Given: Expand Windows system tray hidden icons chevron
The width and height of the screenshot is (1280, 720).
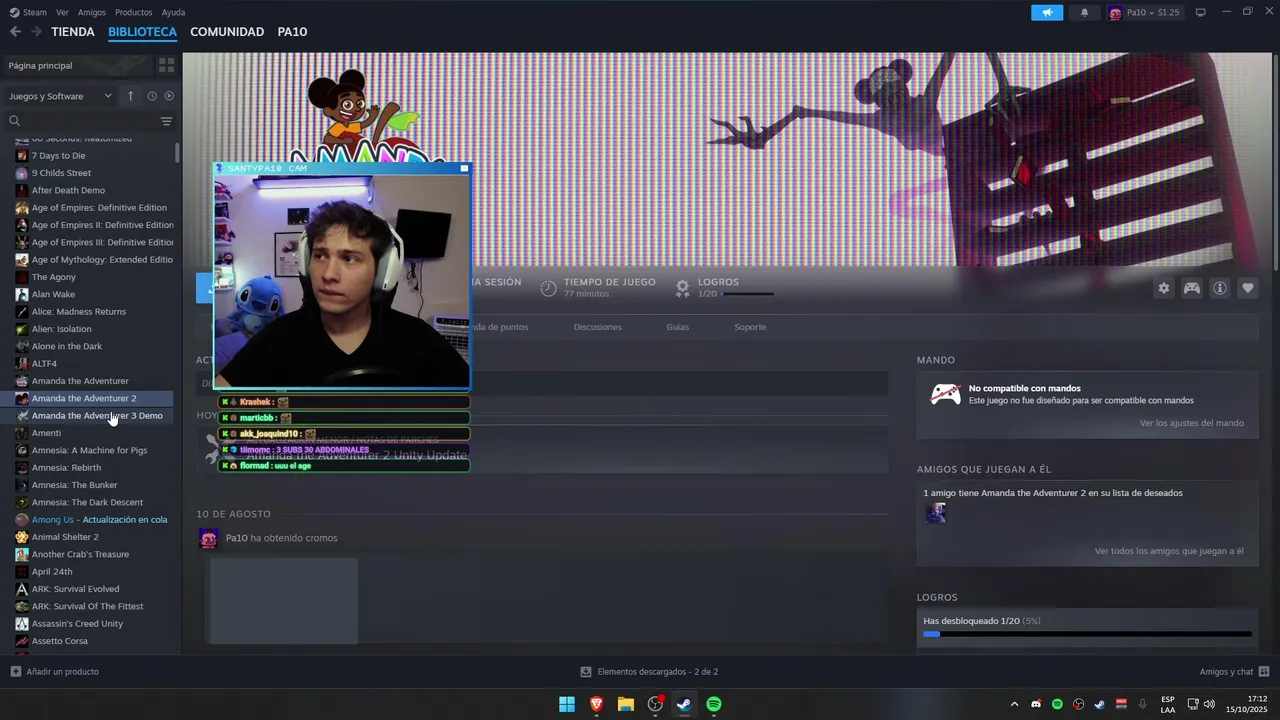Looking at the screenshot, I should tap(1014, 704).
